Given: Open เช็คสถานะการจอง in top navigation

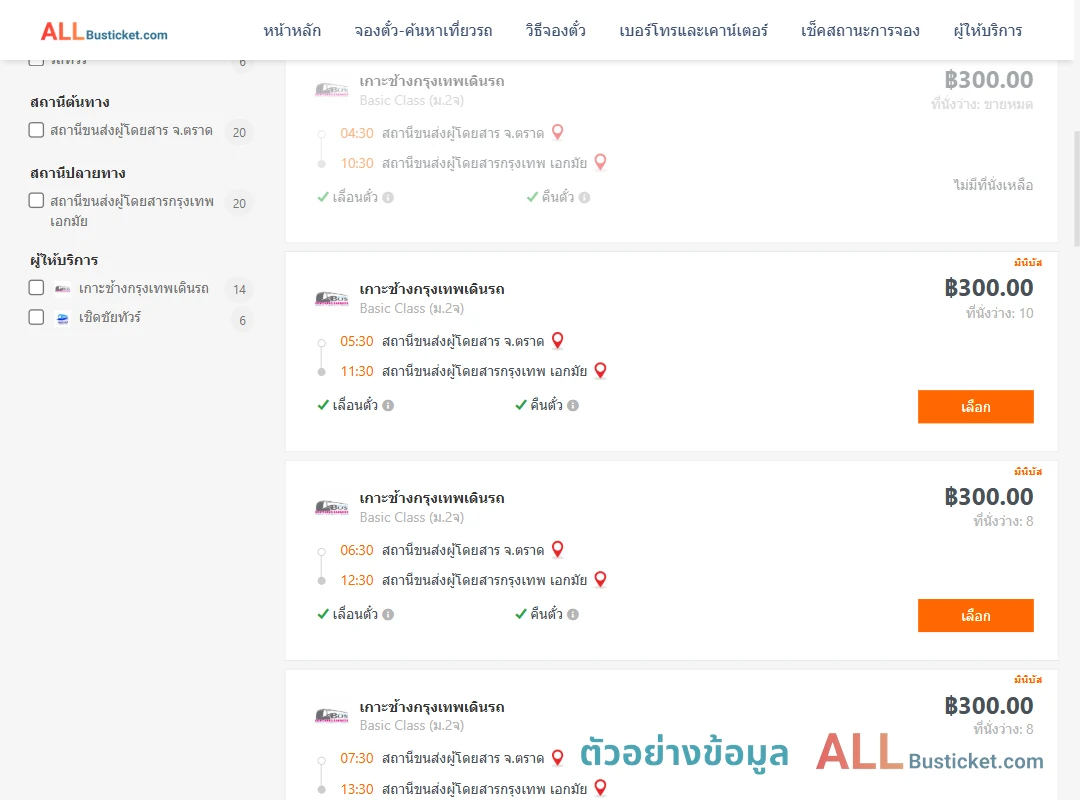Looking at the screenshot, I should [860, 30].
